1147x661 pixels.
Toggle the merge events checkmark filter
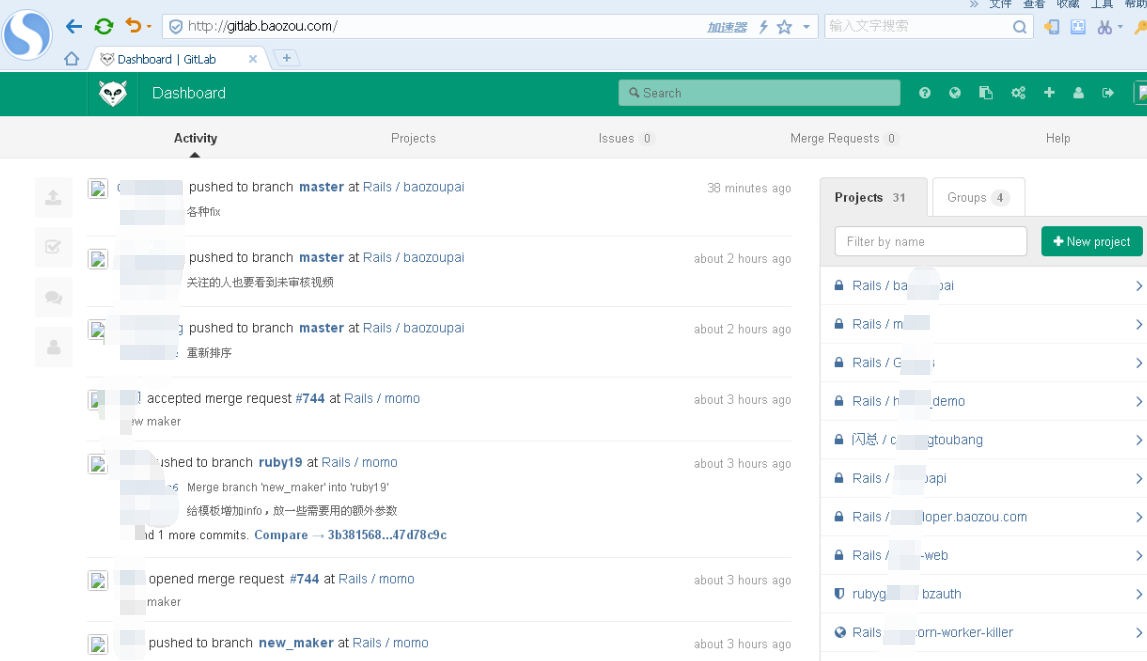tap(53, 247)
